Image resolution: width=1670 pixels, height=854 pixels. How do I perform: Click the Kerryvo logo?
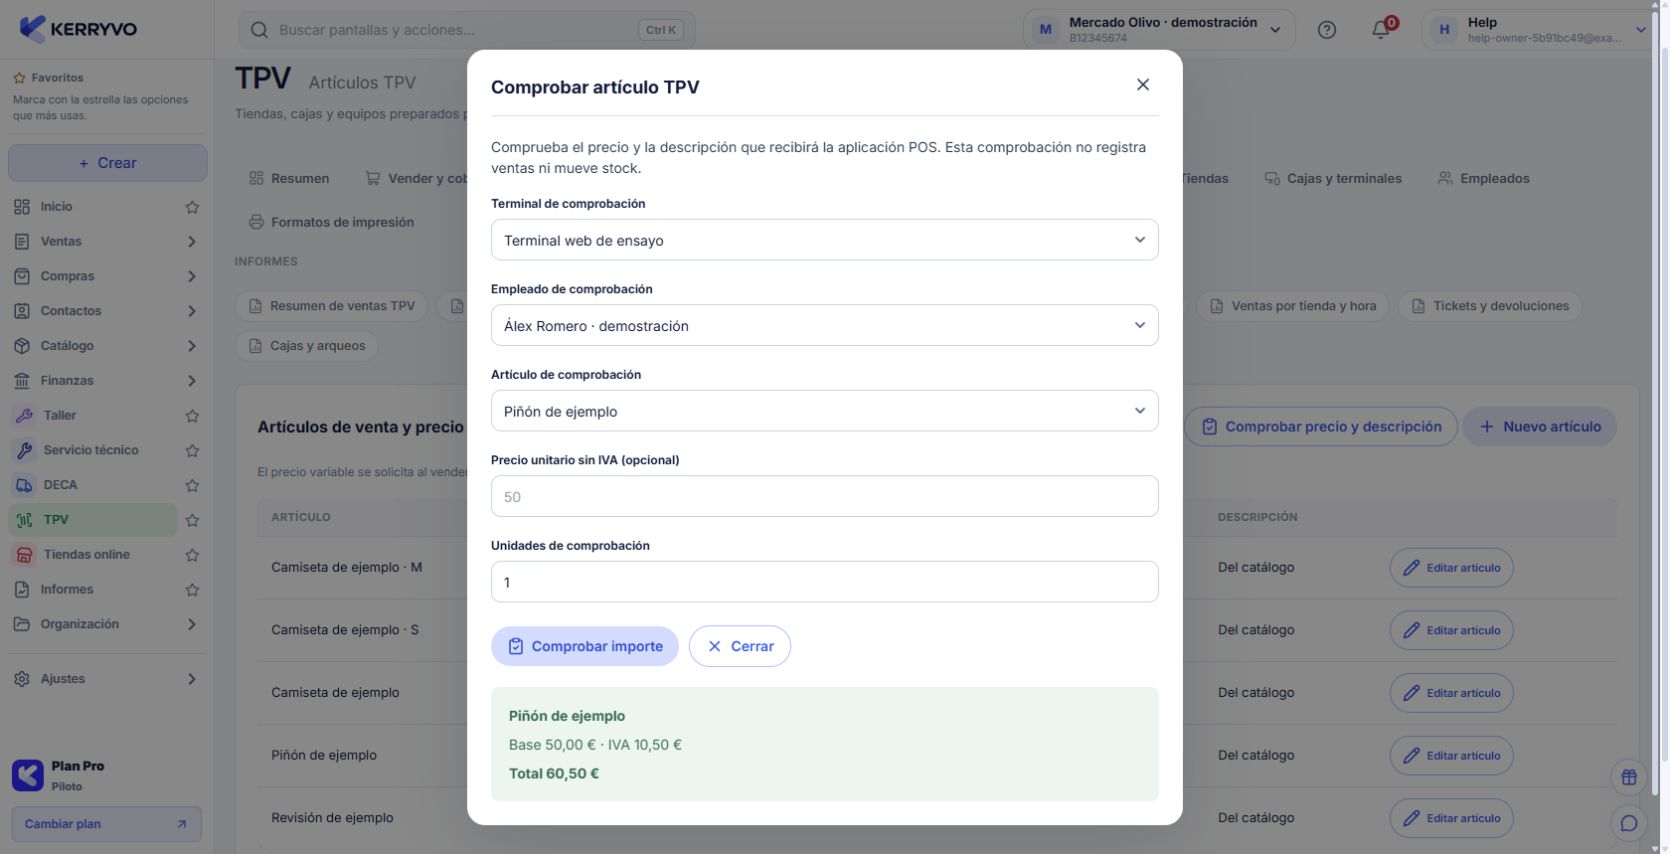point(79,29)
